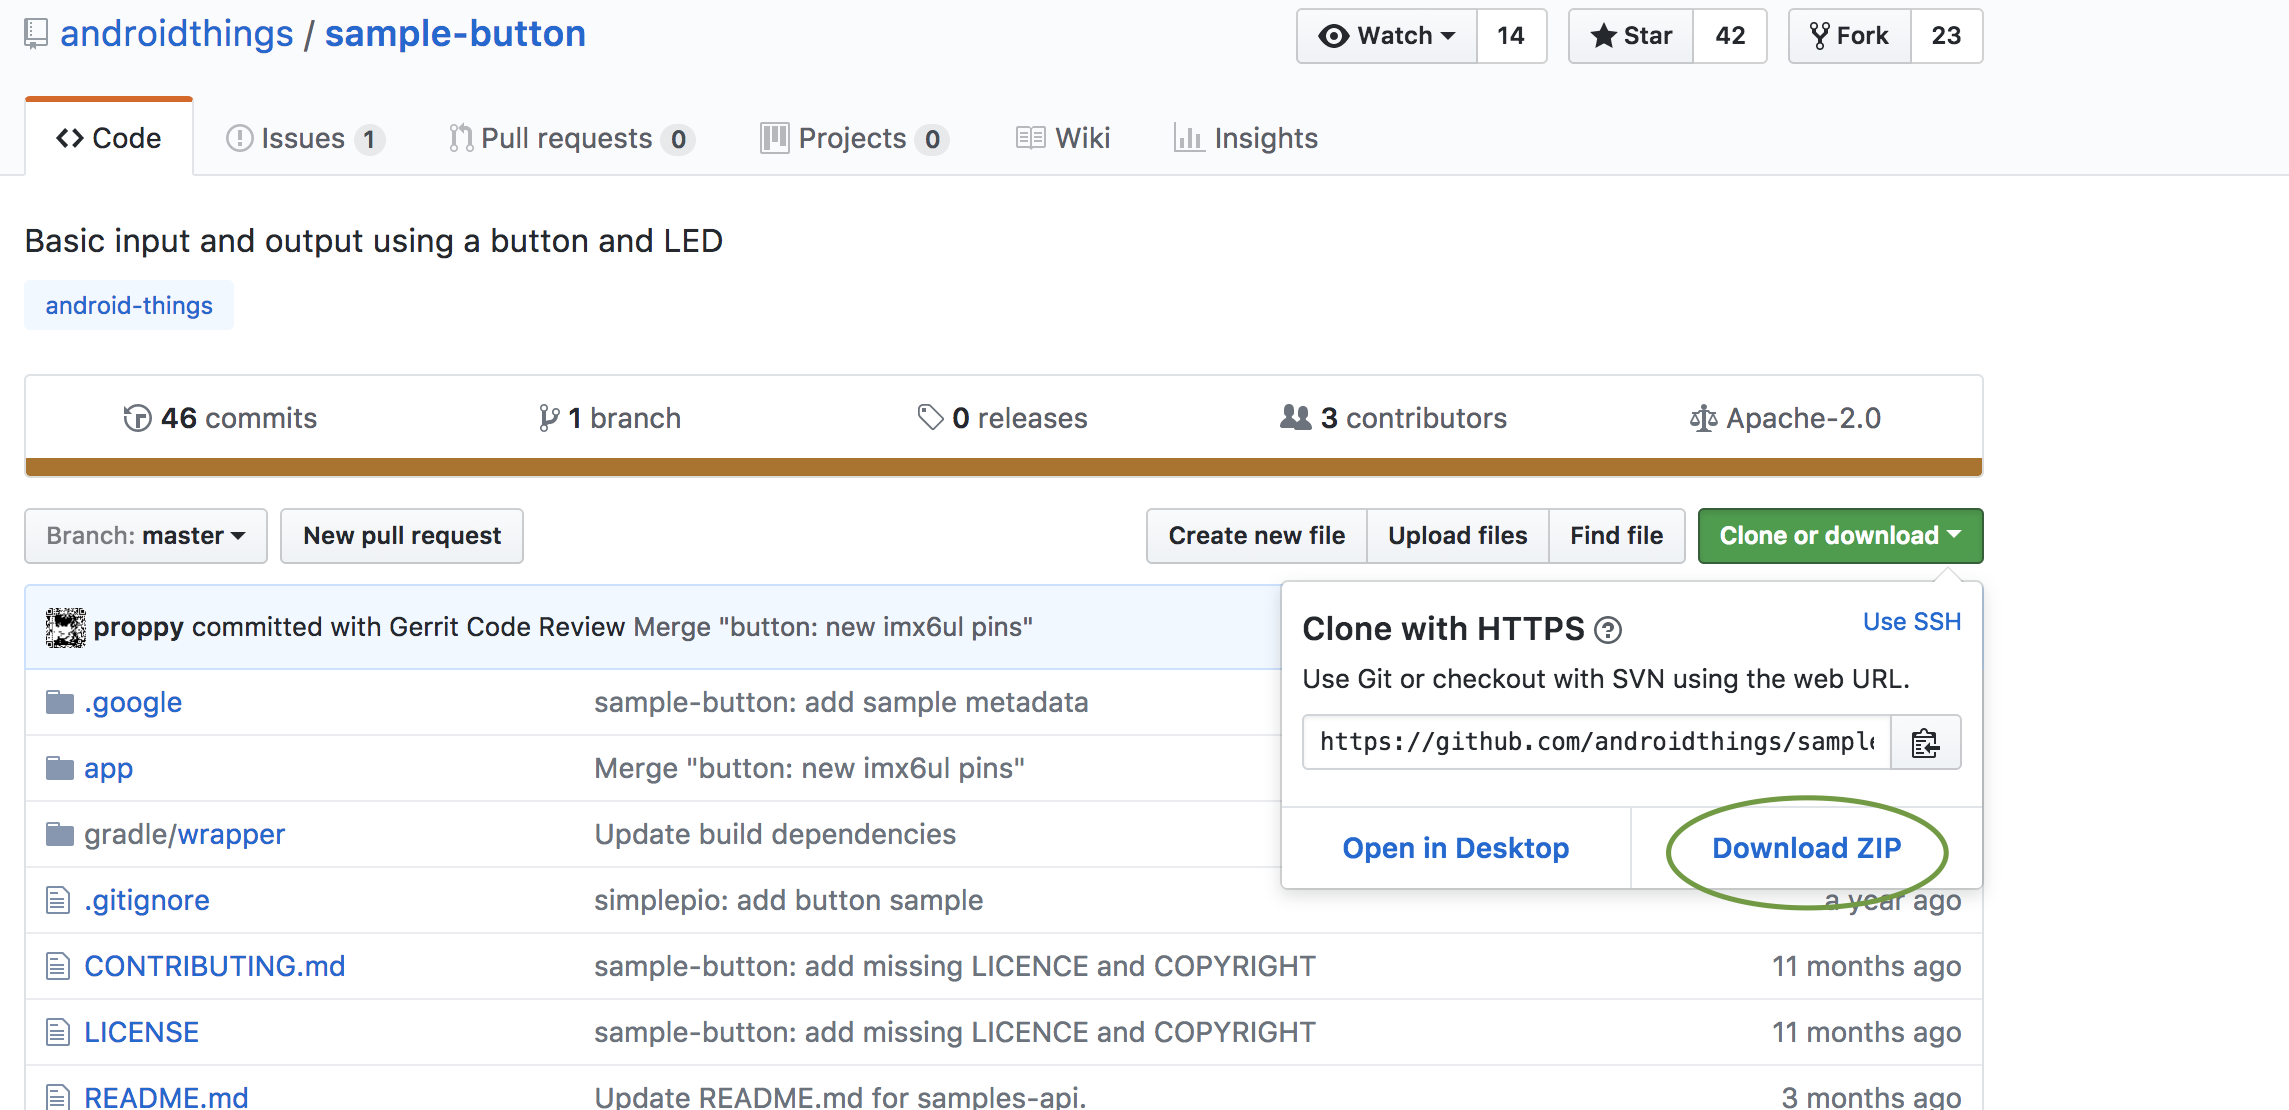This screenshot has width=2289, height=1110.
Task: Click the star icon in Star button
Action: tap(1603, 36)
